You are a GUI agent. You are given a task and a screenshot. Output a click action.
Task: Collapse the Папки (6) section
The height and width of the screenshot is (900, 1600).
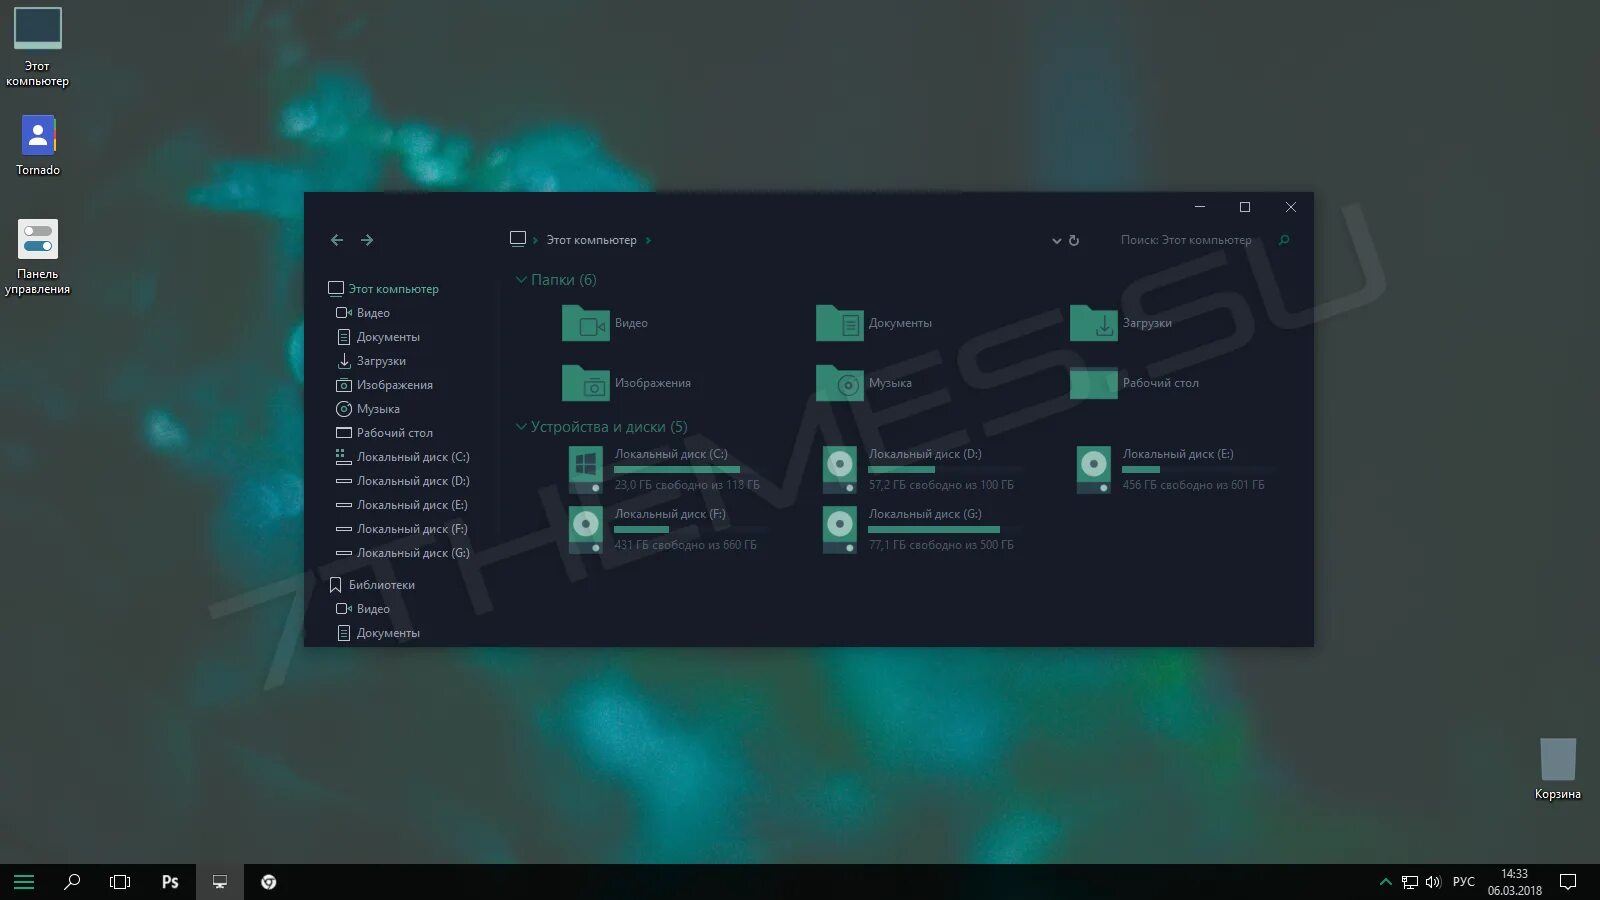[521, 280]
